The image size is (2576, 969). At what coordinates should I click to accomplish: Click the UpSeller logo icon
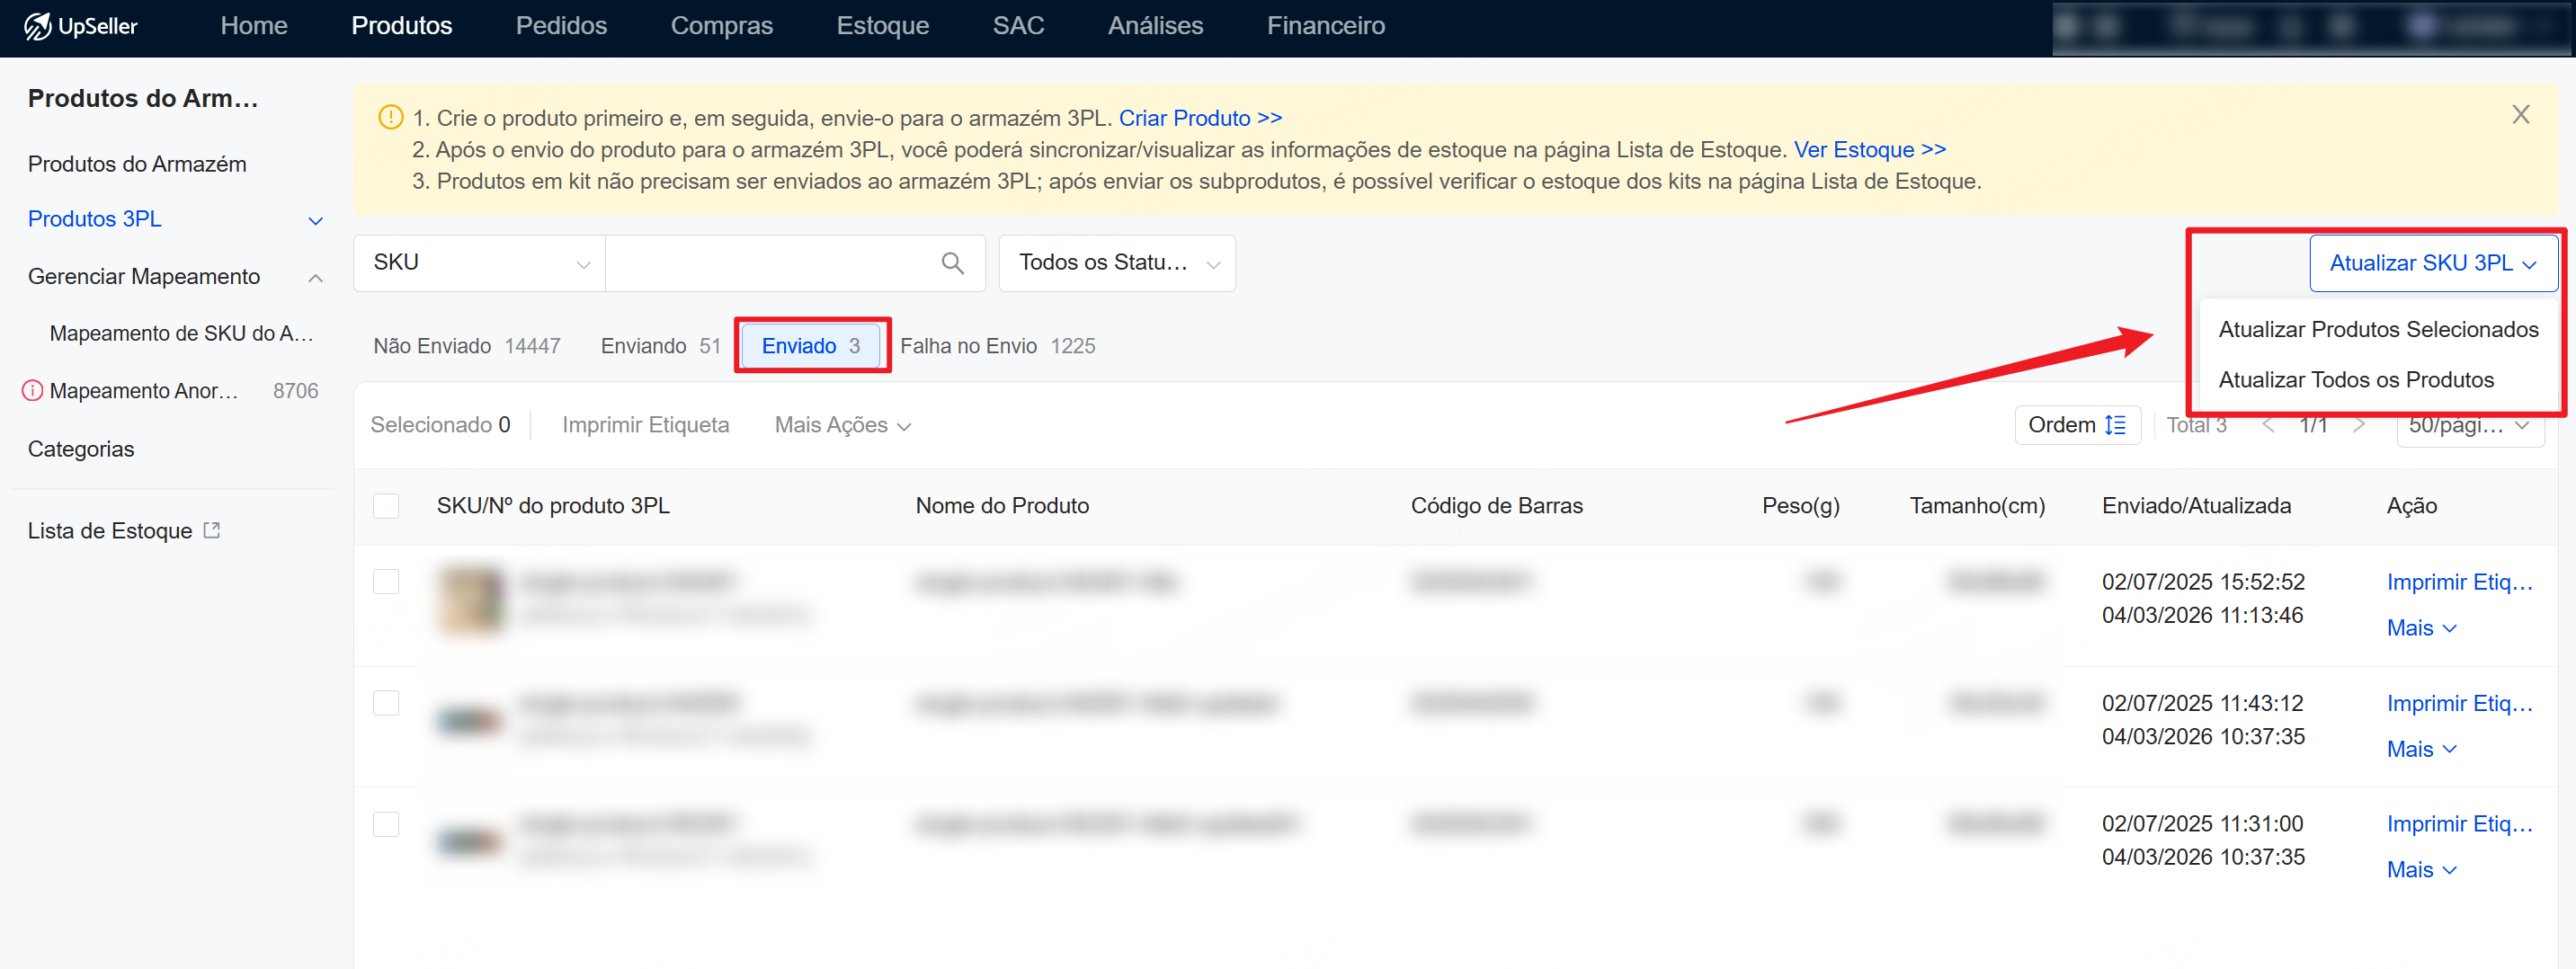click(38, 26)
